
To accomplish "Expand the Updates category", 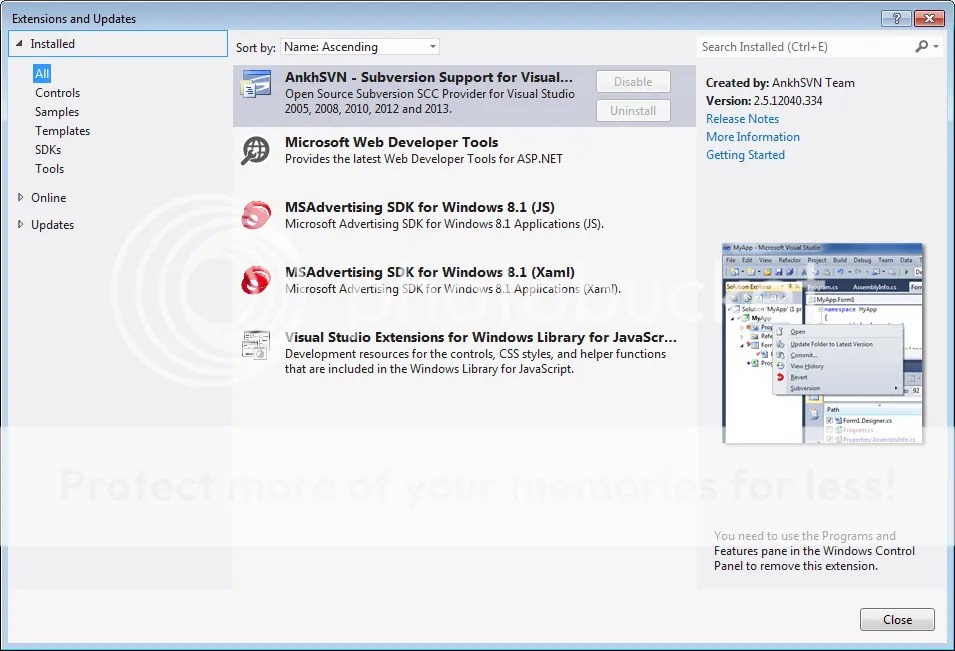I will pyautogui.click(x=20, y=224).
